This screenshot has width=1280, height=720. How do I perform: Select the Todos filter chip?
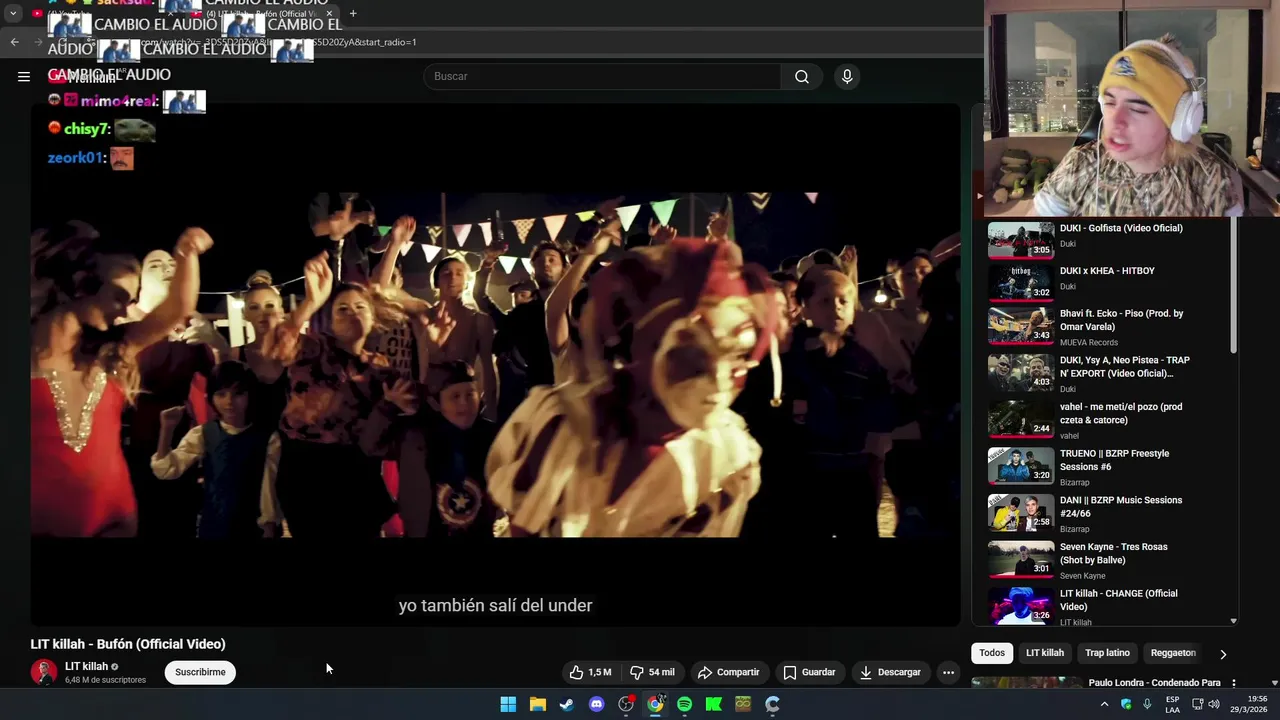click(x=992, y=653)
